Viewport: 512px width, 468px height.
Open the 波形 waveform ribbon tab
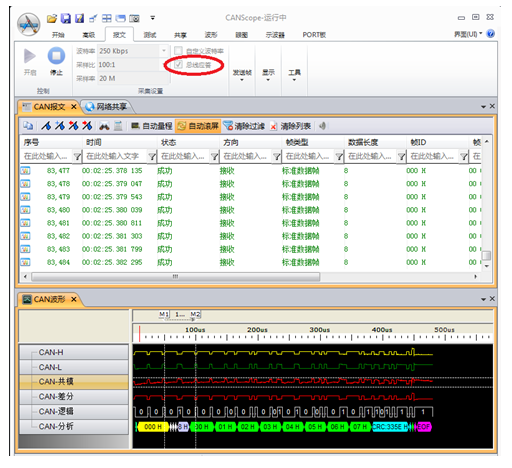(211, 35)
